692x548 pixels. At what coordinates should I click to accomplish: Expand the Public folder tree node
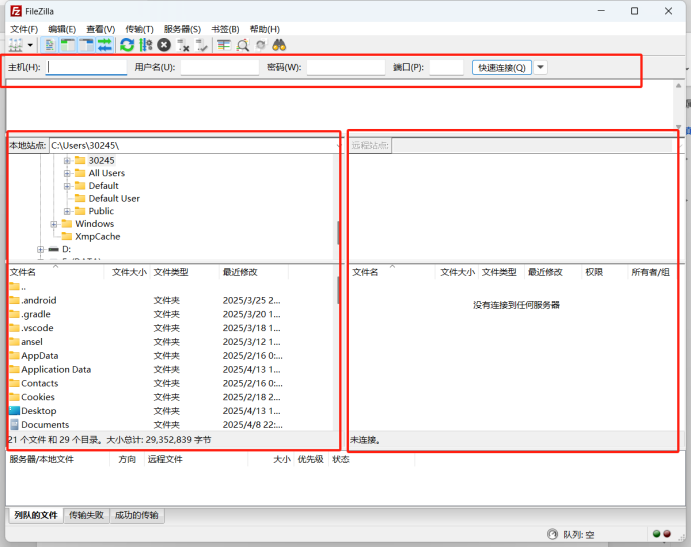[67, 211]
